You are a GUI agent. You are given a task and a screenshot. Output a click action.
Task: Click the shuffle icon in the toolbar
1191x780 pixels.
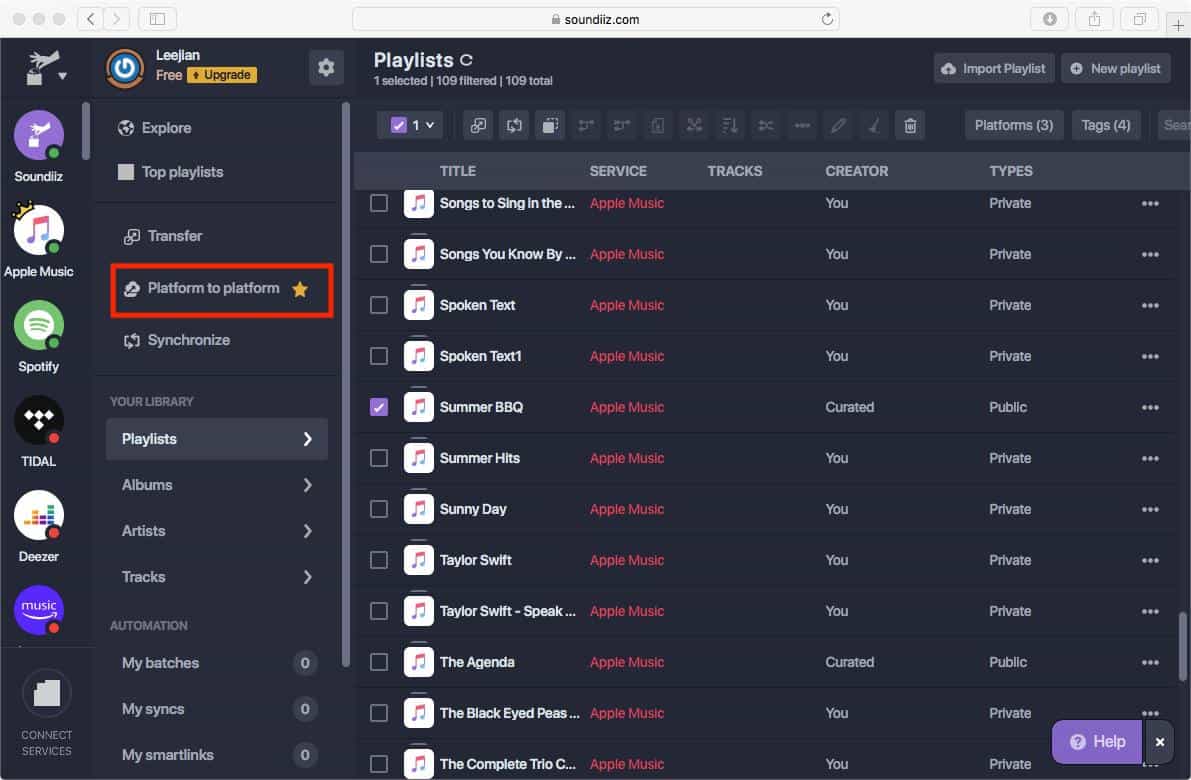click(694, 125)
